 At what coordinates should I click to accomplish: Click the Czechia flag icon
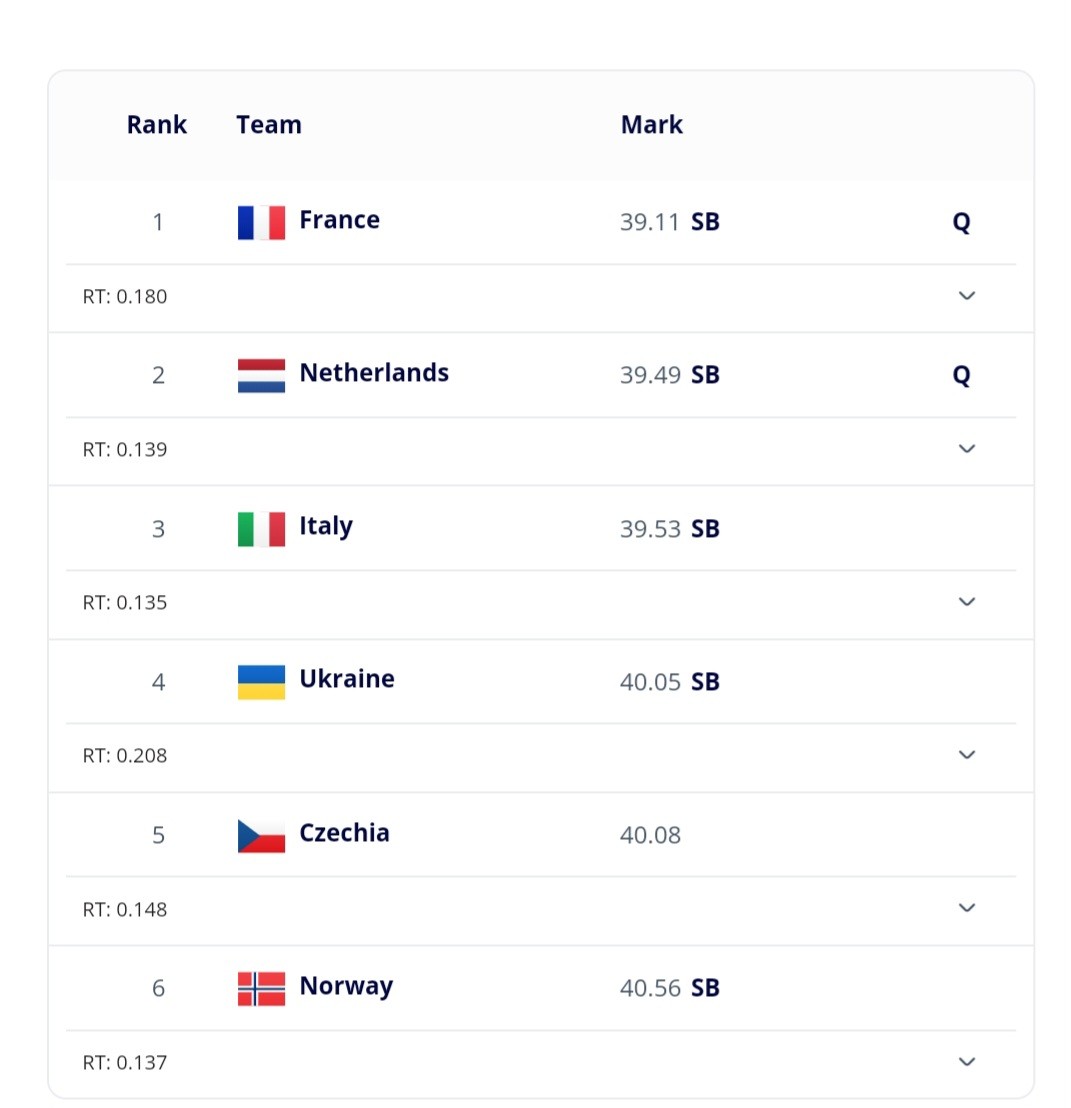(x=261, y=835)
